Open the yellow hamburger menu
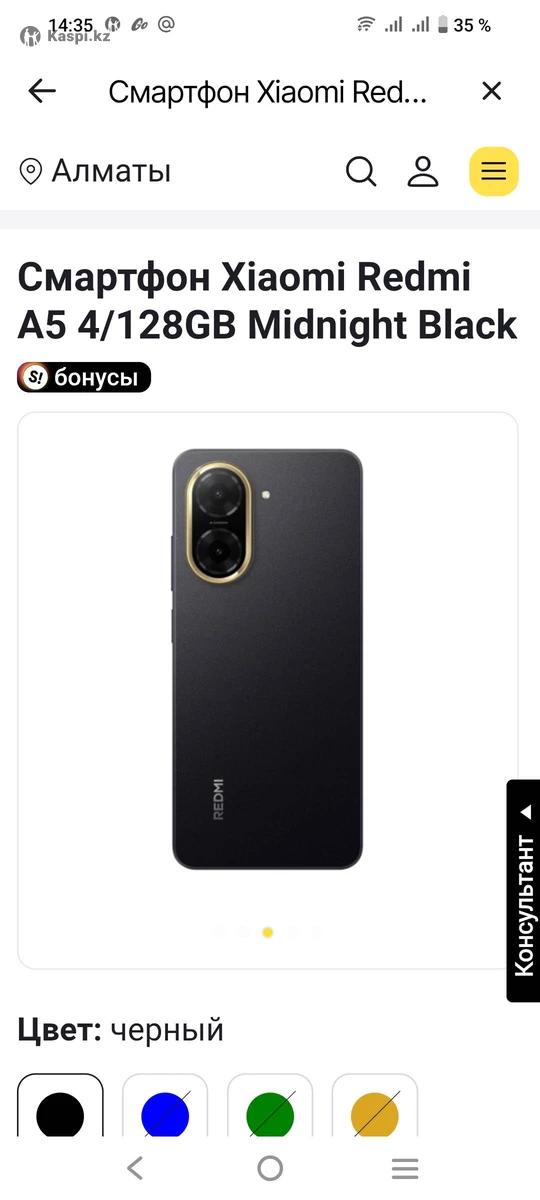 [x=494, y=171]
